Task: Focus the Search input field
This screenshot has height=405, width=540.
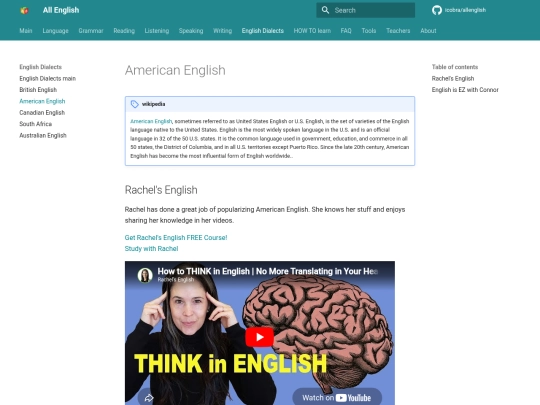Action: coord(365,10)
